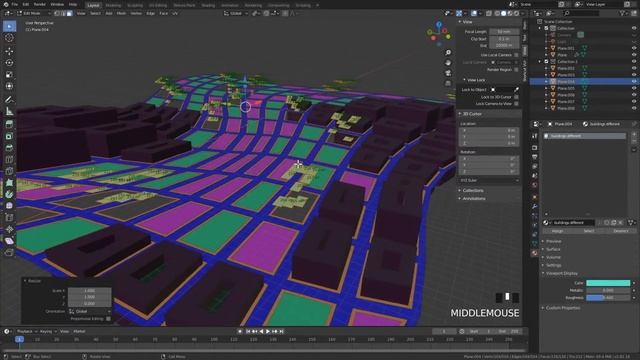Open the Modifiers wrench properties tab
640x360 pixels.
click(534, 207)
